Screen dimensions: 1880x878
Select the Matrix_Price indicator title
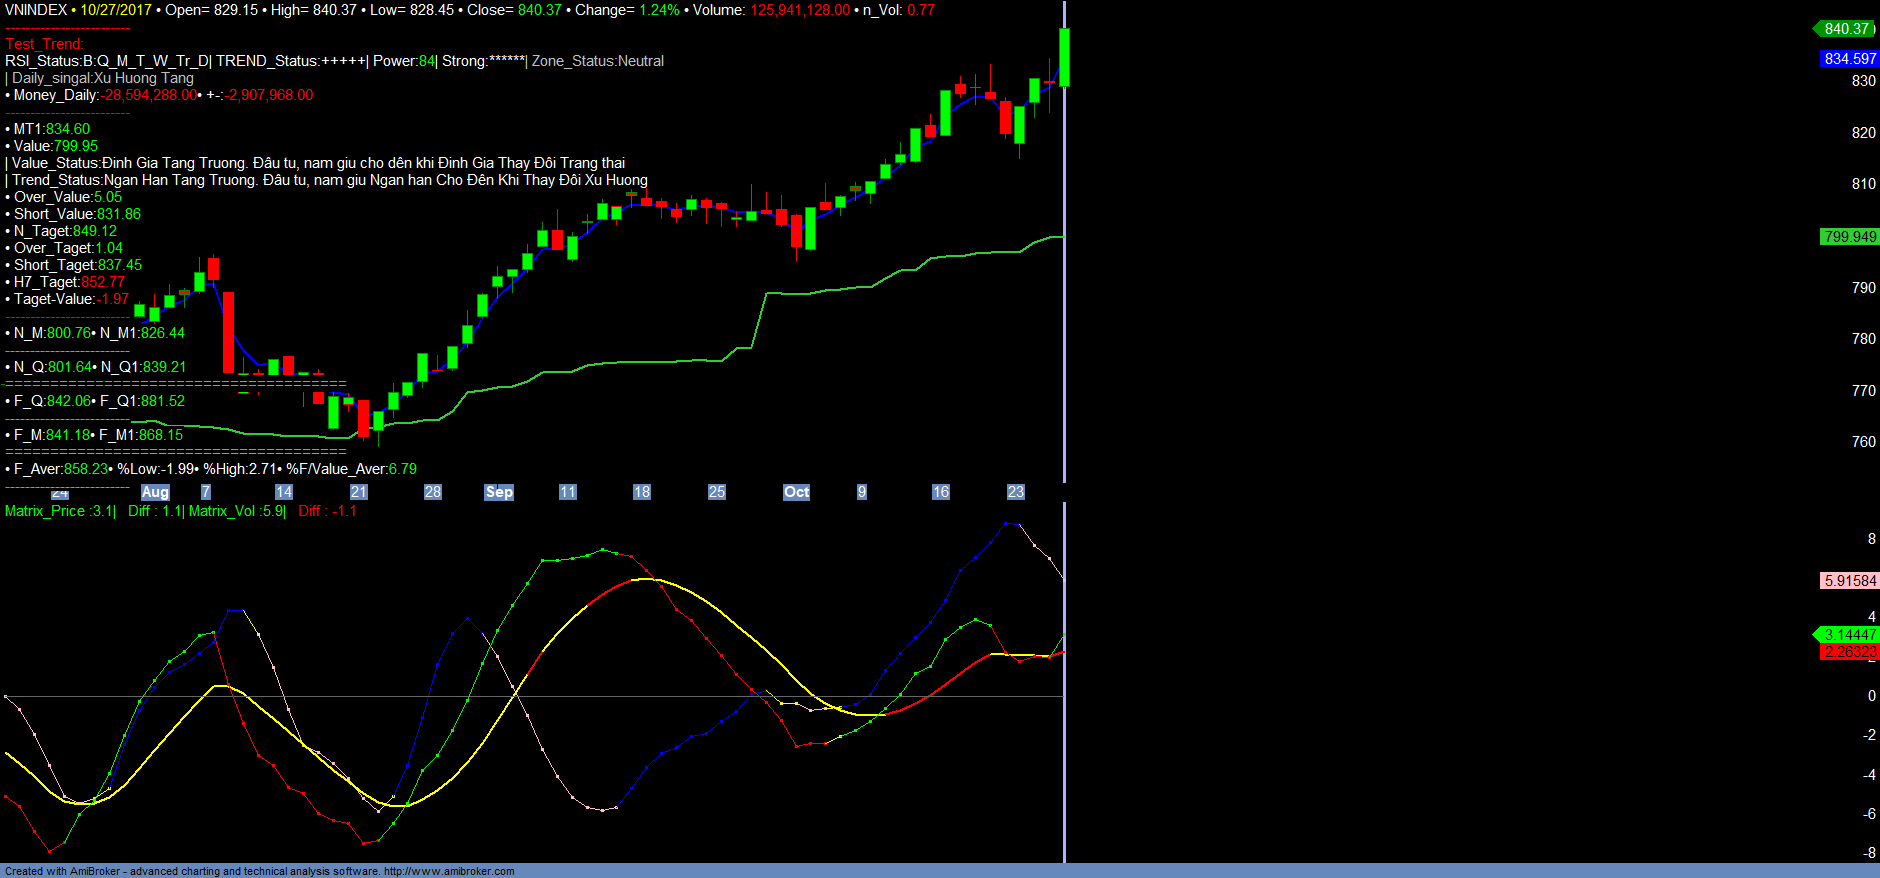tap(45, 511)
